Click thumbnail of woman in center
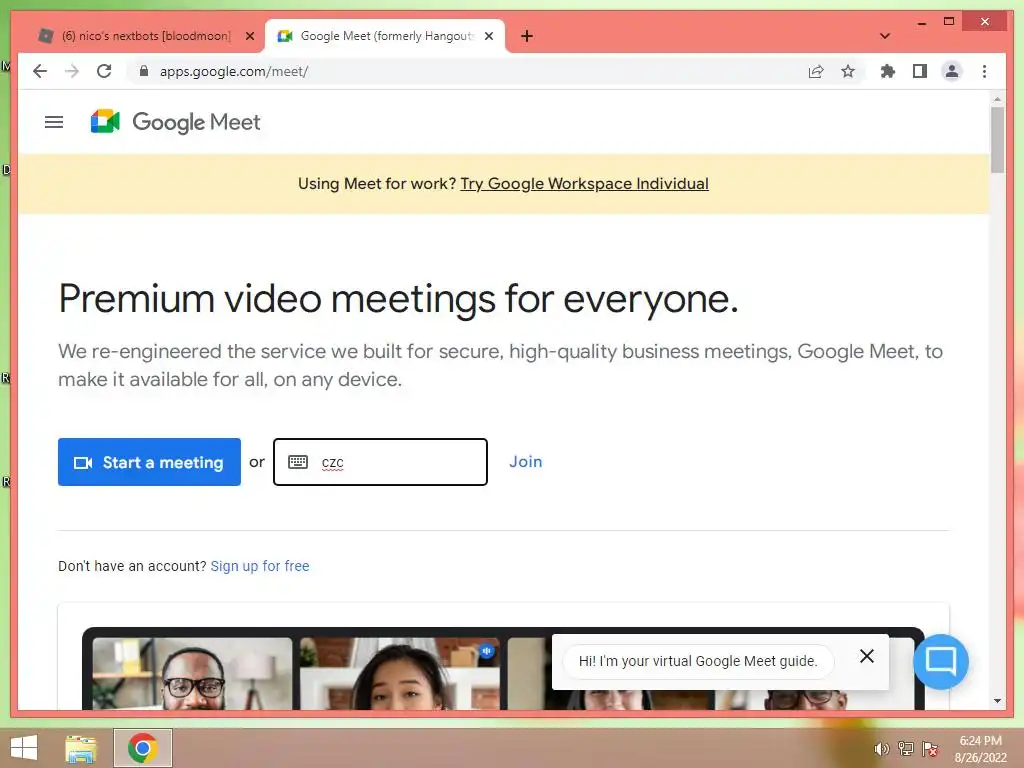The height and width of the screenshot is (768, 1024). pyautogui.click(x=400, y=674)
